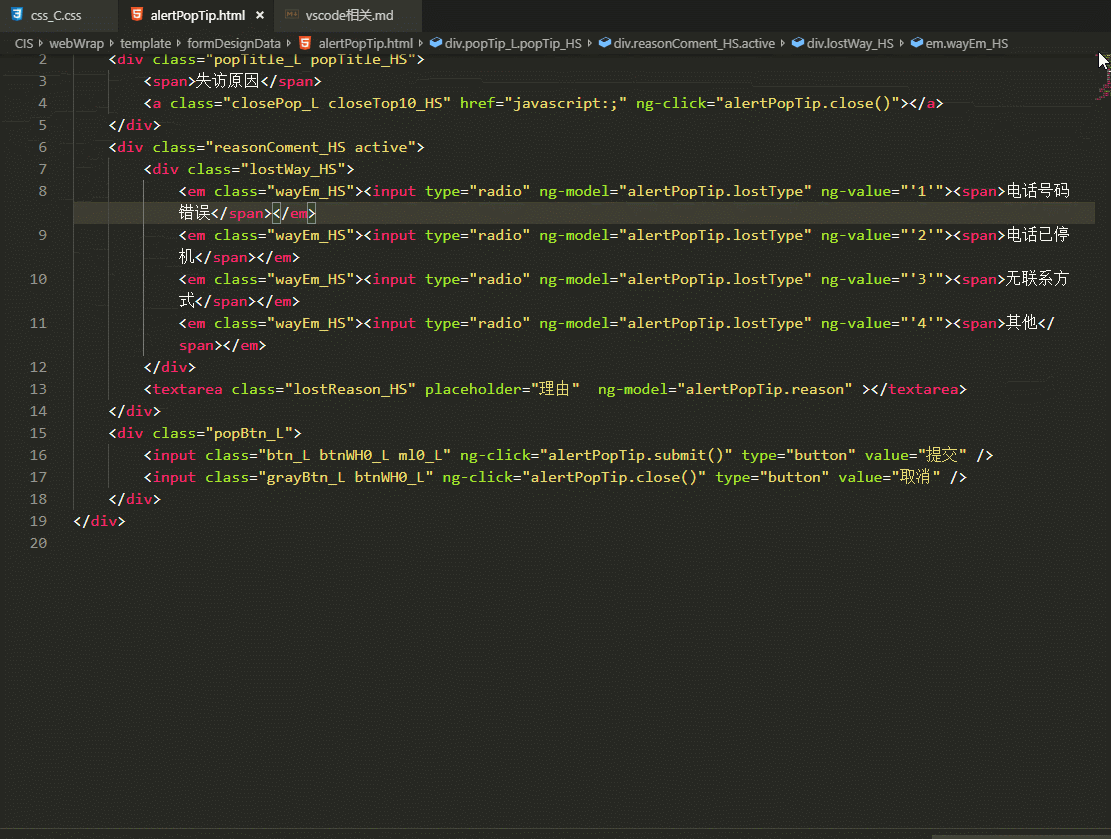Click cube icon before div.reasonComent_HS.active breadcrumb

[605, 43]
